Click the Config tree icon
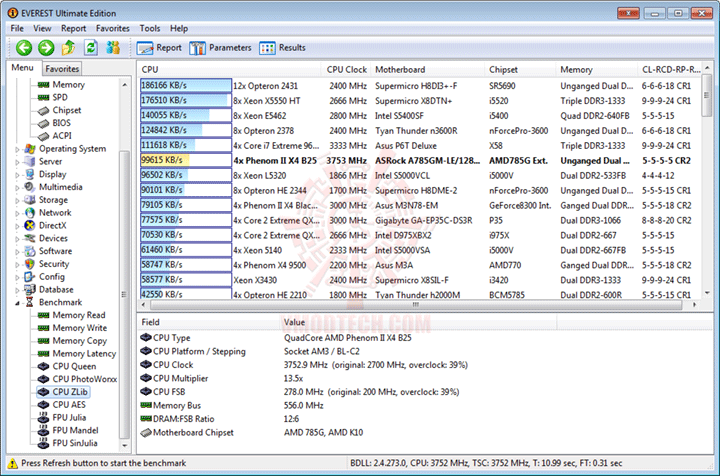 point(30,277)
